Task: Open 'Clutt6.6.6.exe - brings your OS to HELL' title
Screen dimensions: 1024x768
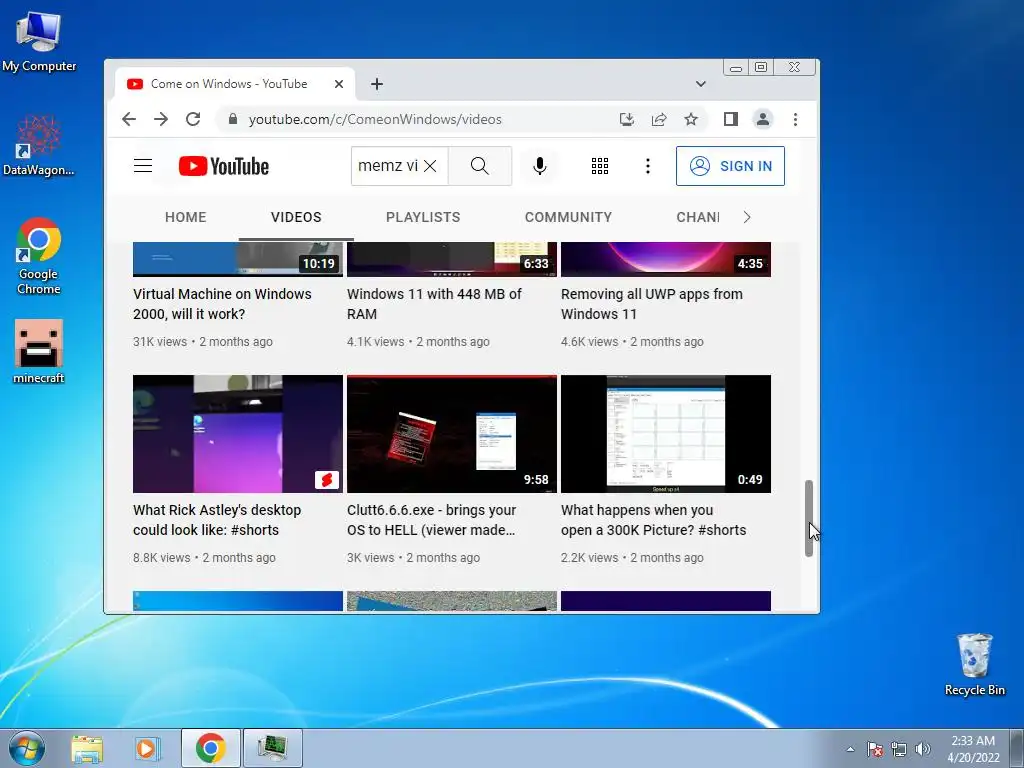Action: [x=431, y=520]
